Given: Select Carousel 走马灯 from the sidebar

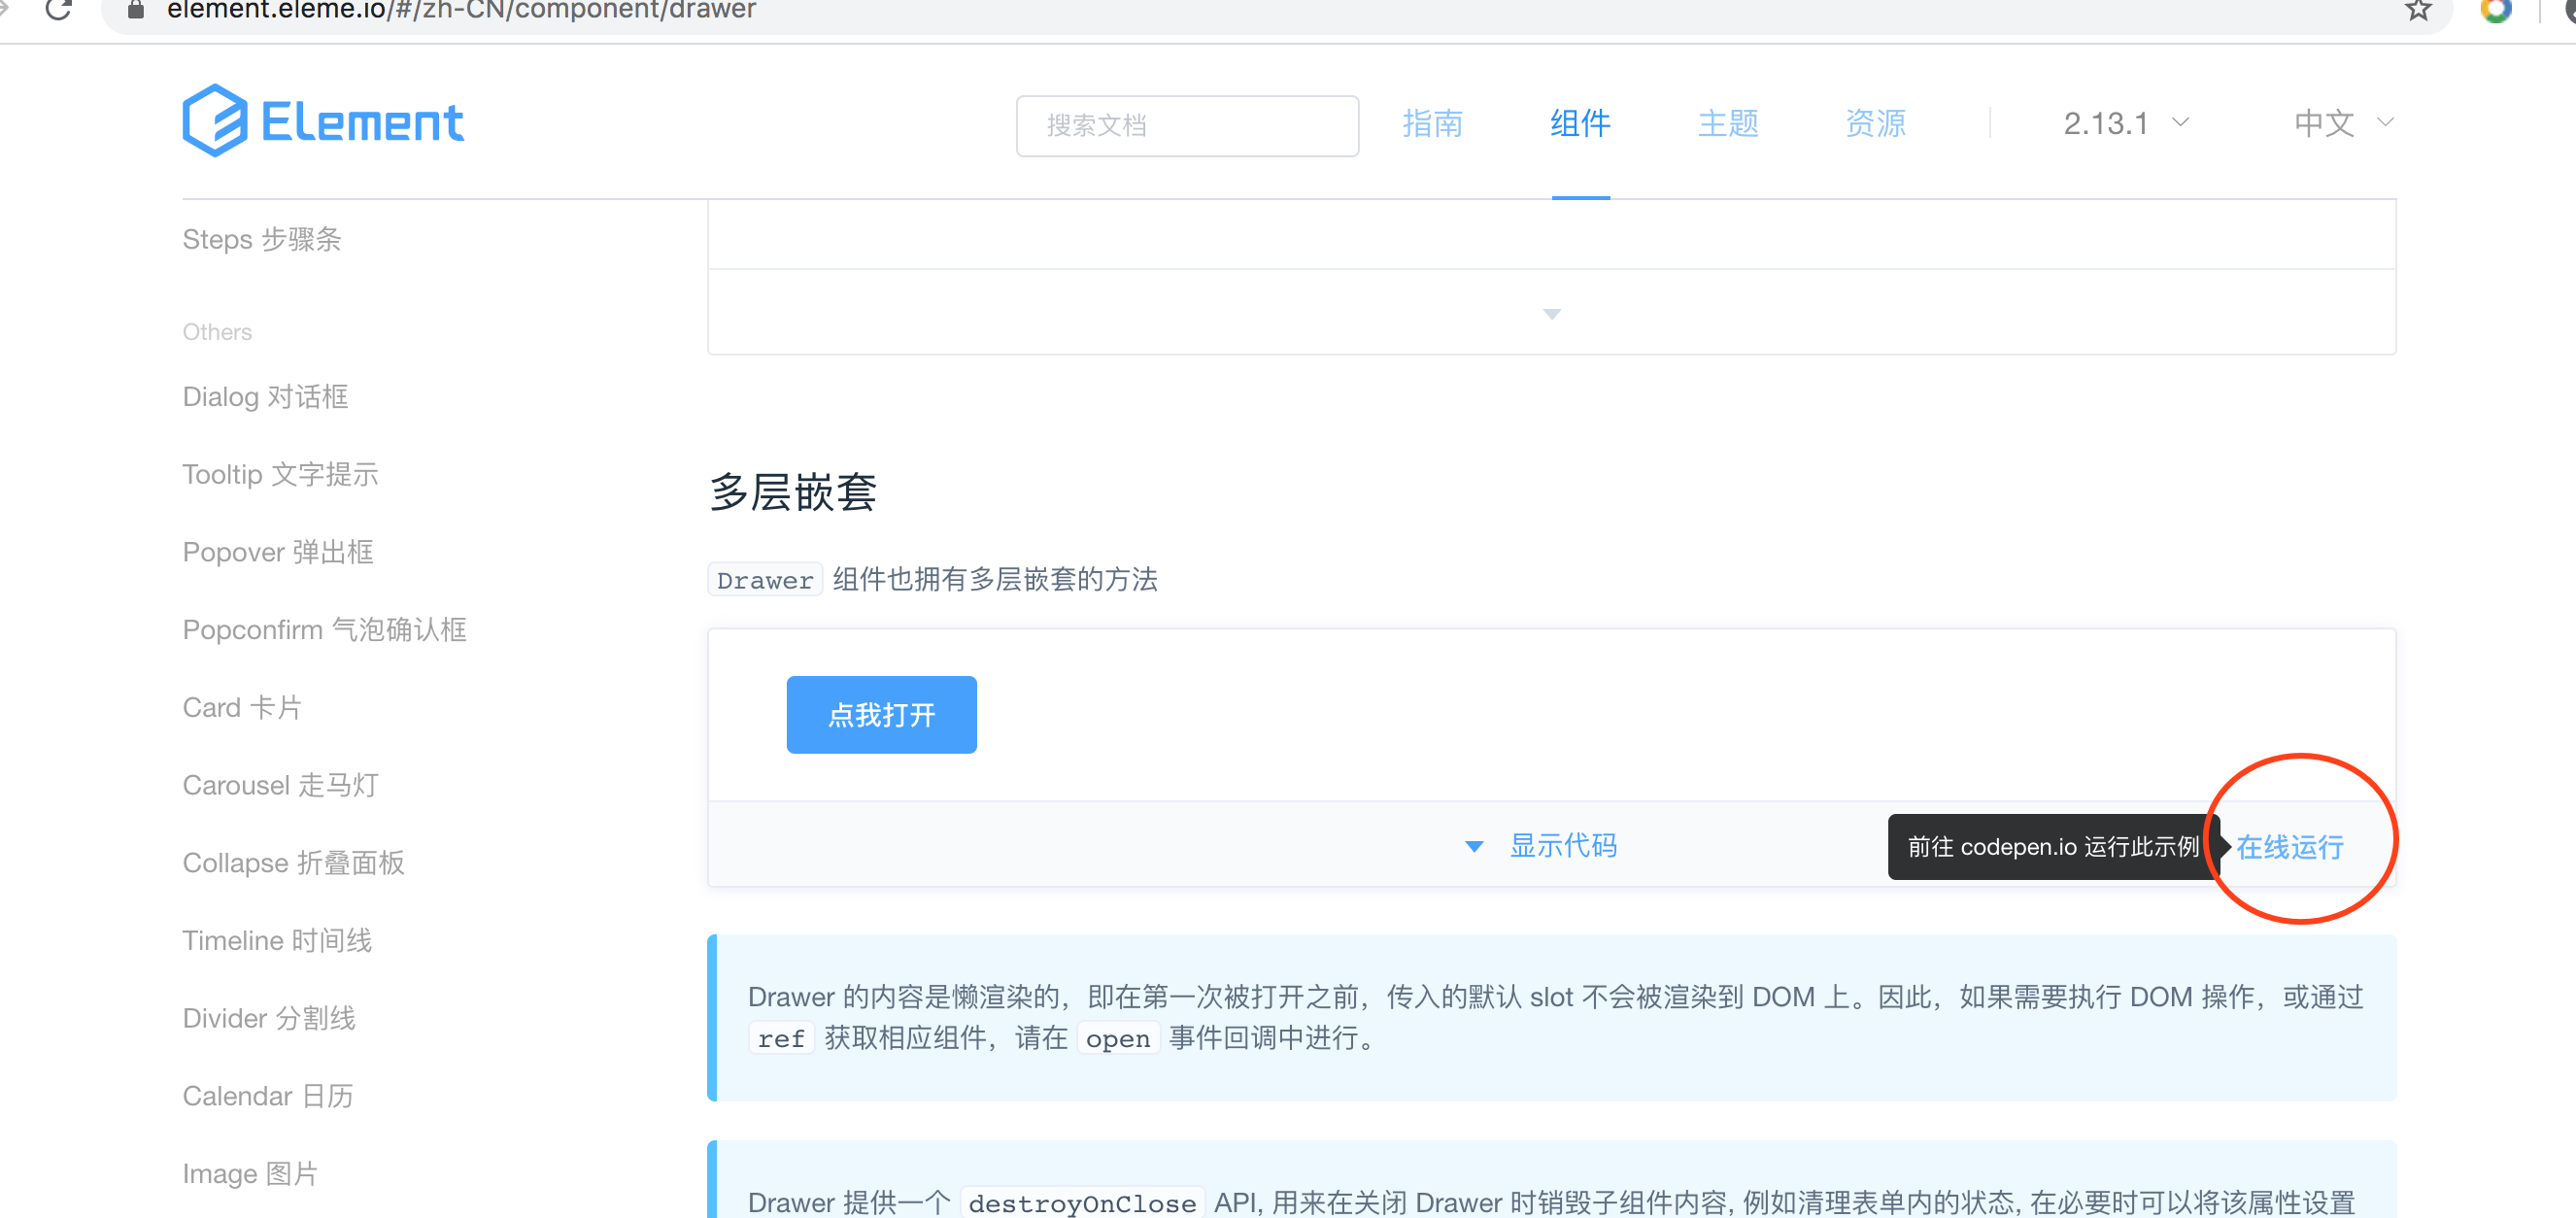Looking at the screenshot, I should pyautogui.click(x=279, y=785).
